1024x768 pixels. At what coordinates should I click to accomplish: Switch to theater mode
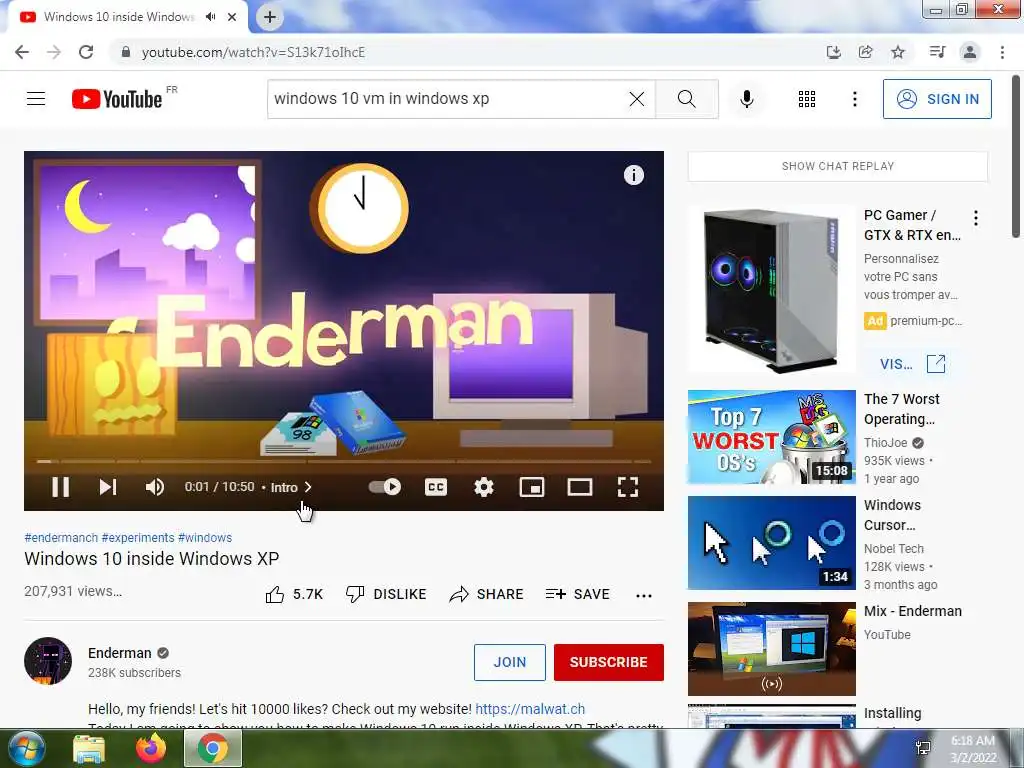click(x=579, y=487)
